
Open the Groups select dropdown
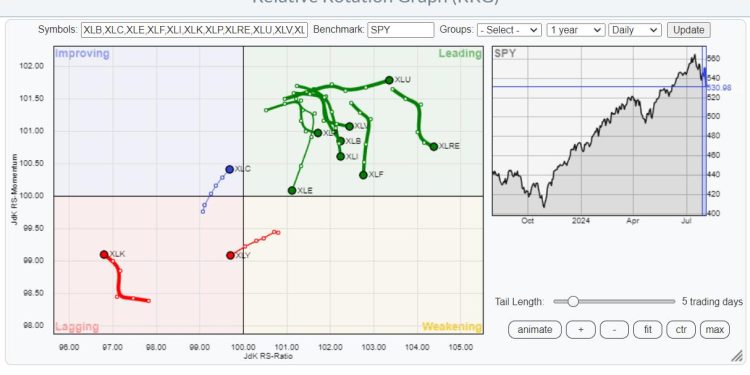509,30
